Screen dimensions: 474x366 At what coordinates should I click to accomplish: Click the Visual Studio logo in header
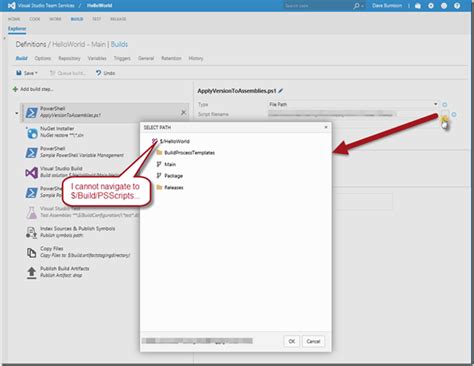(x=12, y=5)
